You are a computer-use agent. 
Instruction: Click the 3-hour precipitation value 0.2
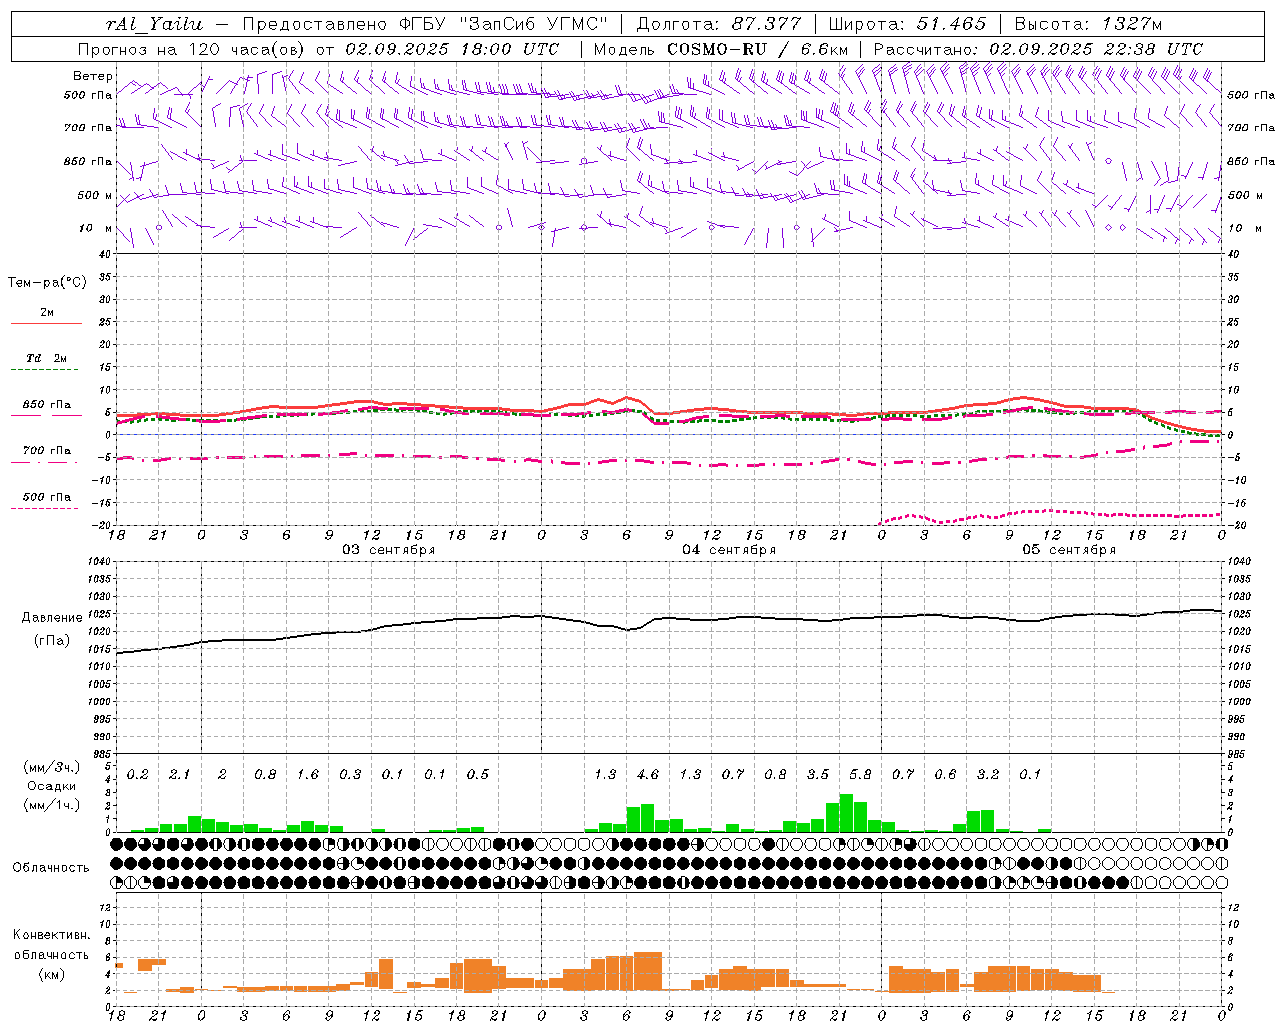click(138, 775)
